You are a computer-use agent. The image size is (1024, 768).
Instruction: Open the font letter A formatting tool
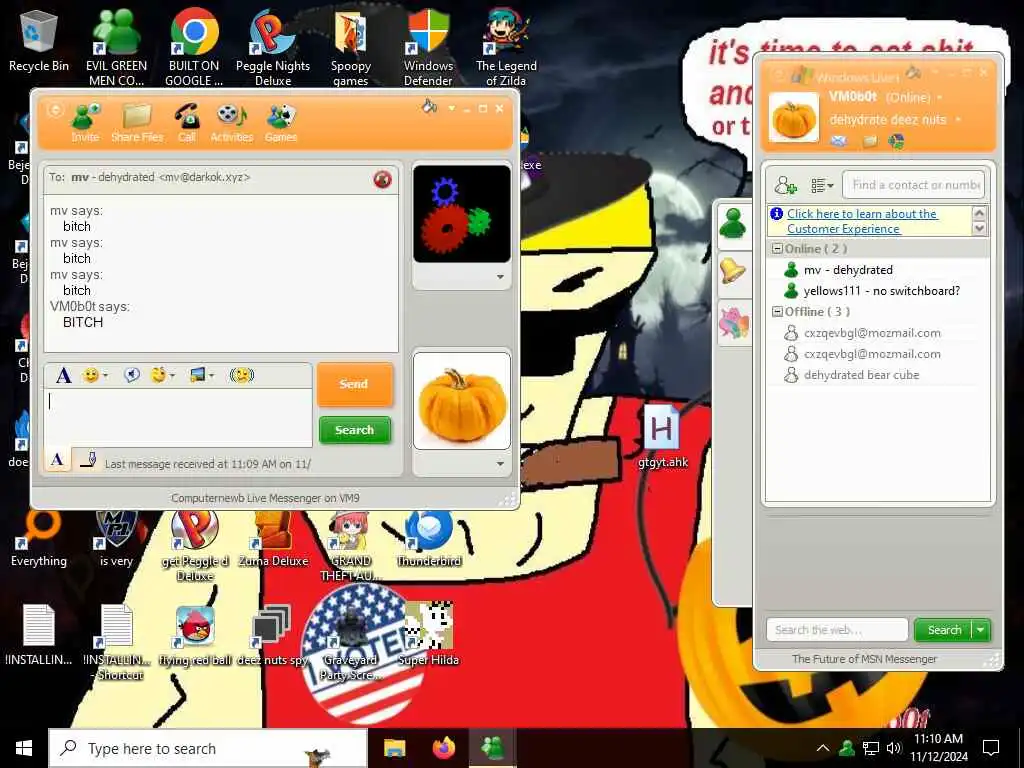point(63,376)
